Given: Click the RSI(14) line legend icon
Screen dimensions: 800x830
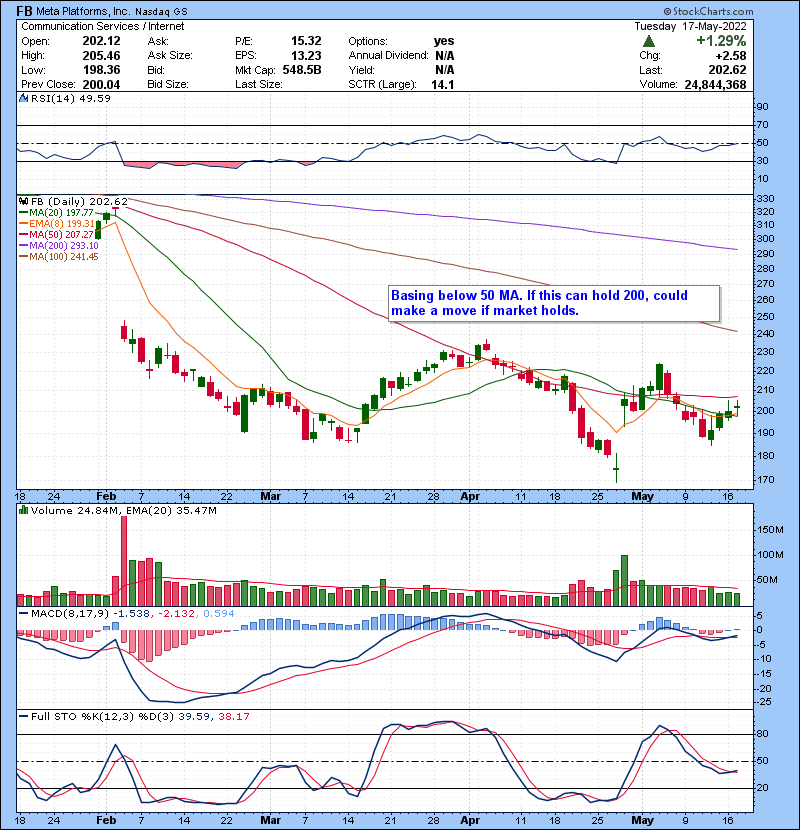Looking at the screenshot, I should [23, 98].
